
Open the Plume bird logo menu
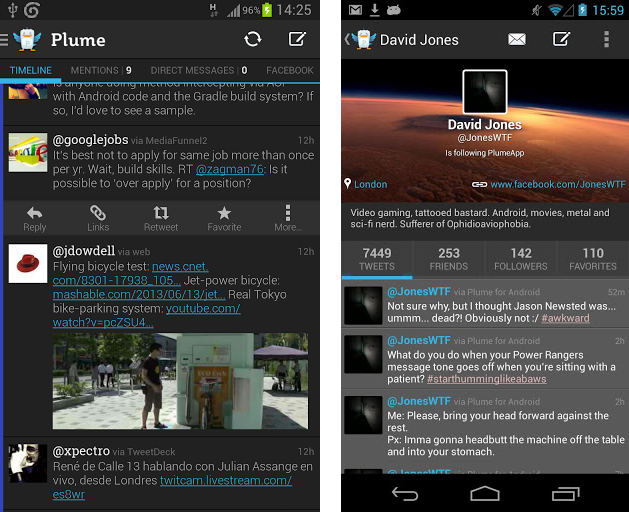(27, 39)
